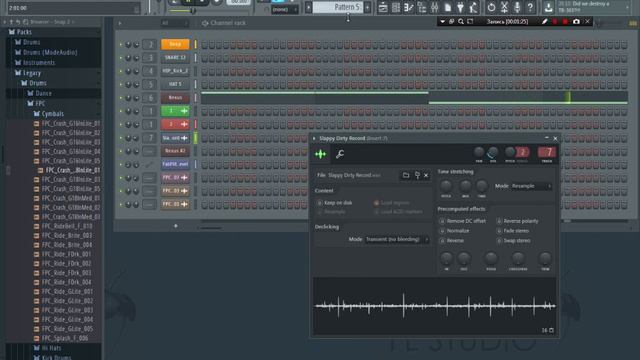Image resolution: width=640 pixels, height=360 pixels.
Task: Click the pencil icon in recorder bar
Action: [544, 22]
